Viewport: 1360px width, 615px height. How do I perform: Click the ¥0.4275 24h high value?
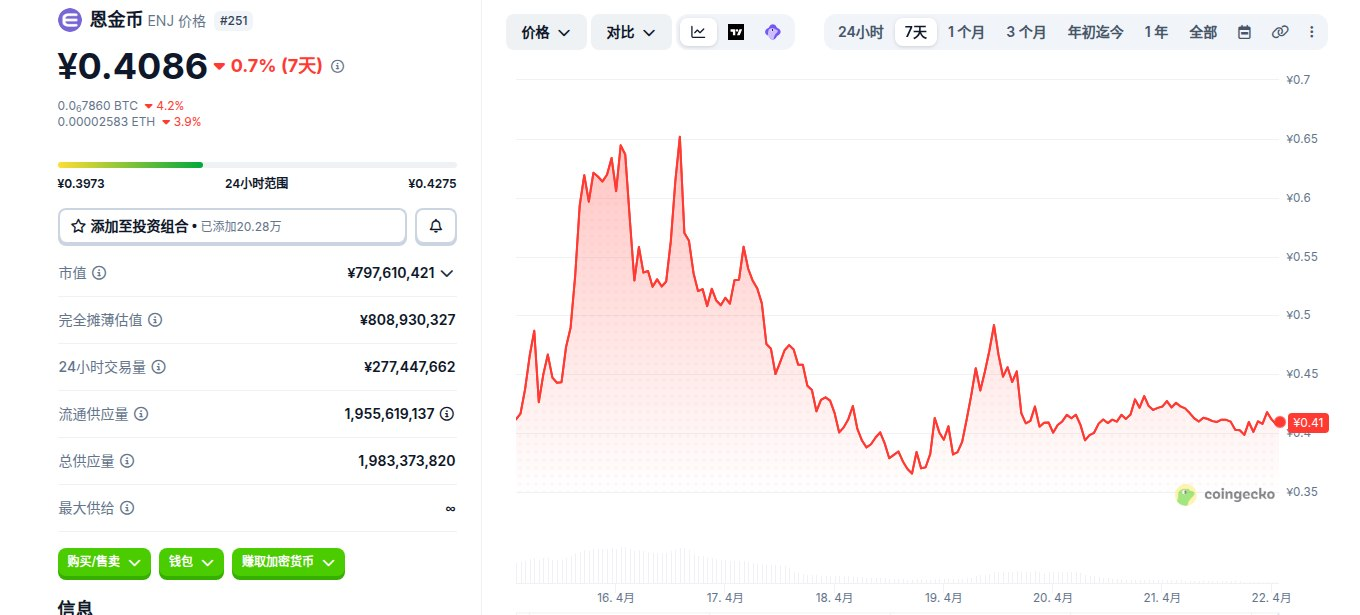[x=432, y=184]
